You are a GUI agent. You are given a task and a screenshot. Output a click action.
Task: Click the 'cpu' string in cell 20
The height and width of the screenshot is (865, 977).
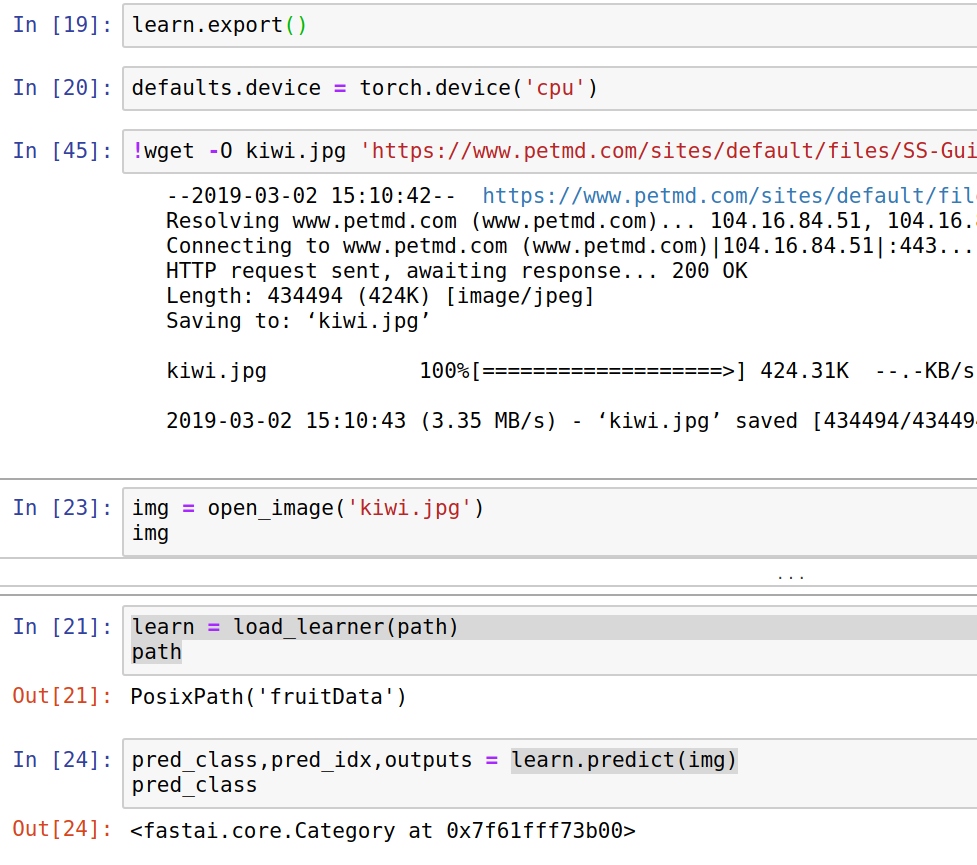tap(555, 88)
